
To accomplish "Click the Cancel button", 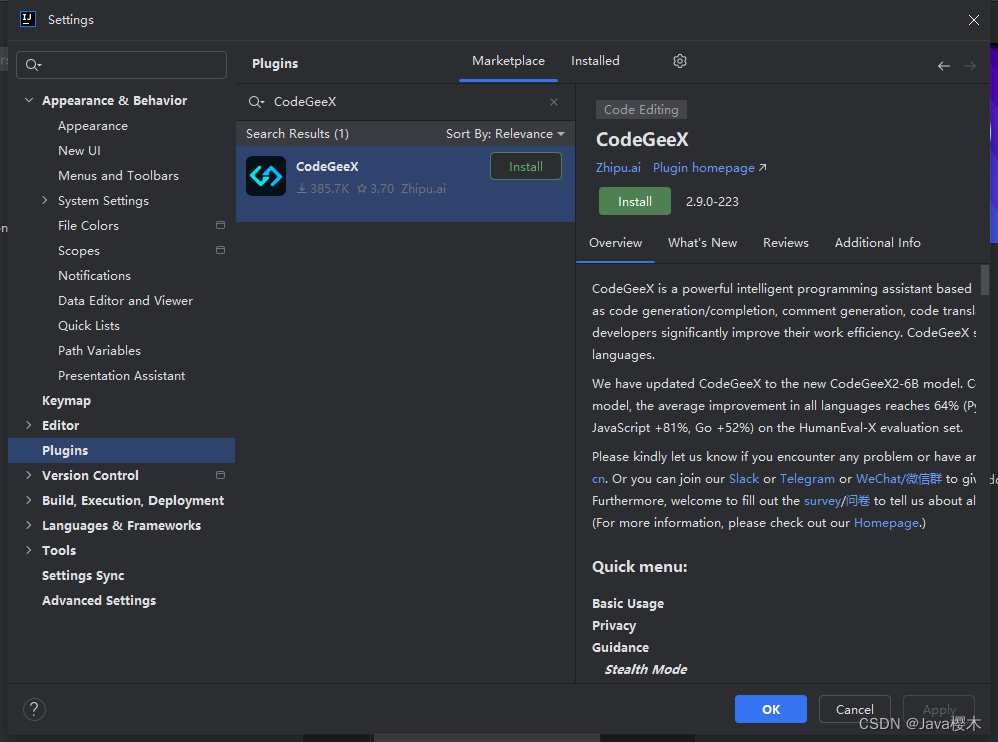I will pyautogui.click(x=854, y=709).
